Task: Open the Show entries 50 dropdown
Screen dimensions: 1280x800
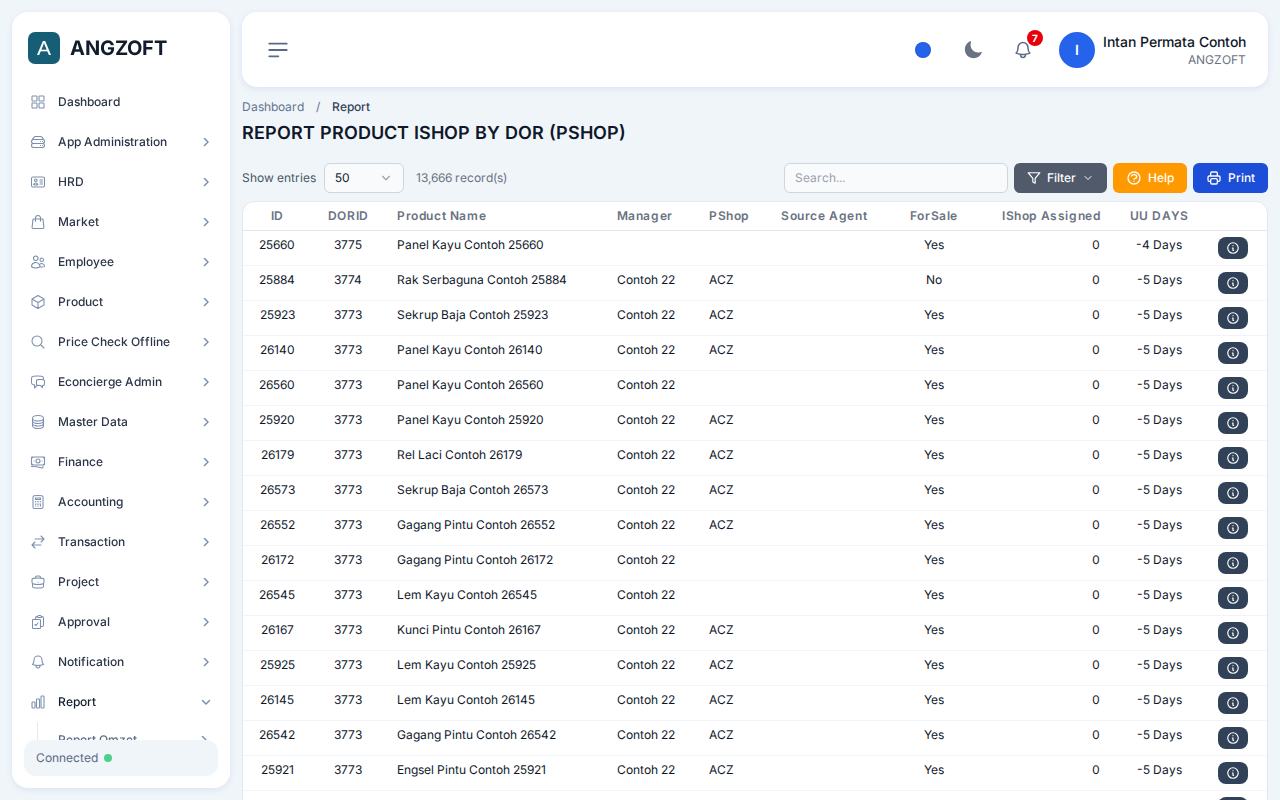Action: click(x=364, y=178)
